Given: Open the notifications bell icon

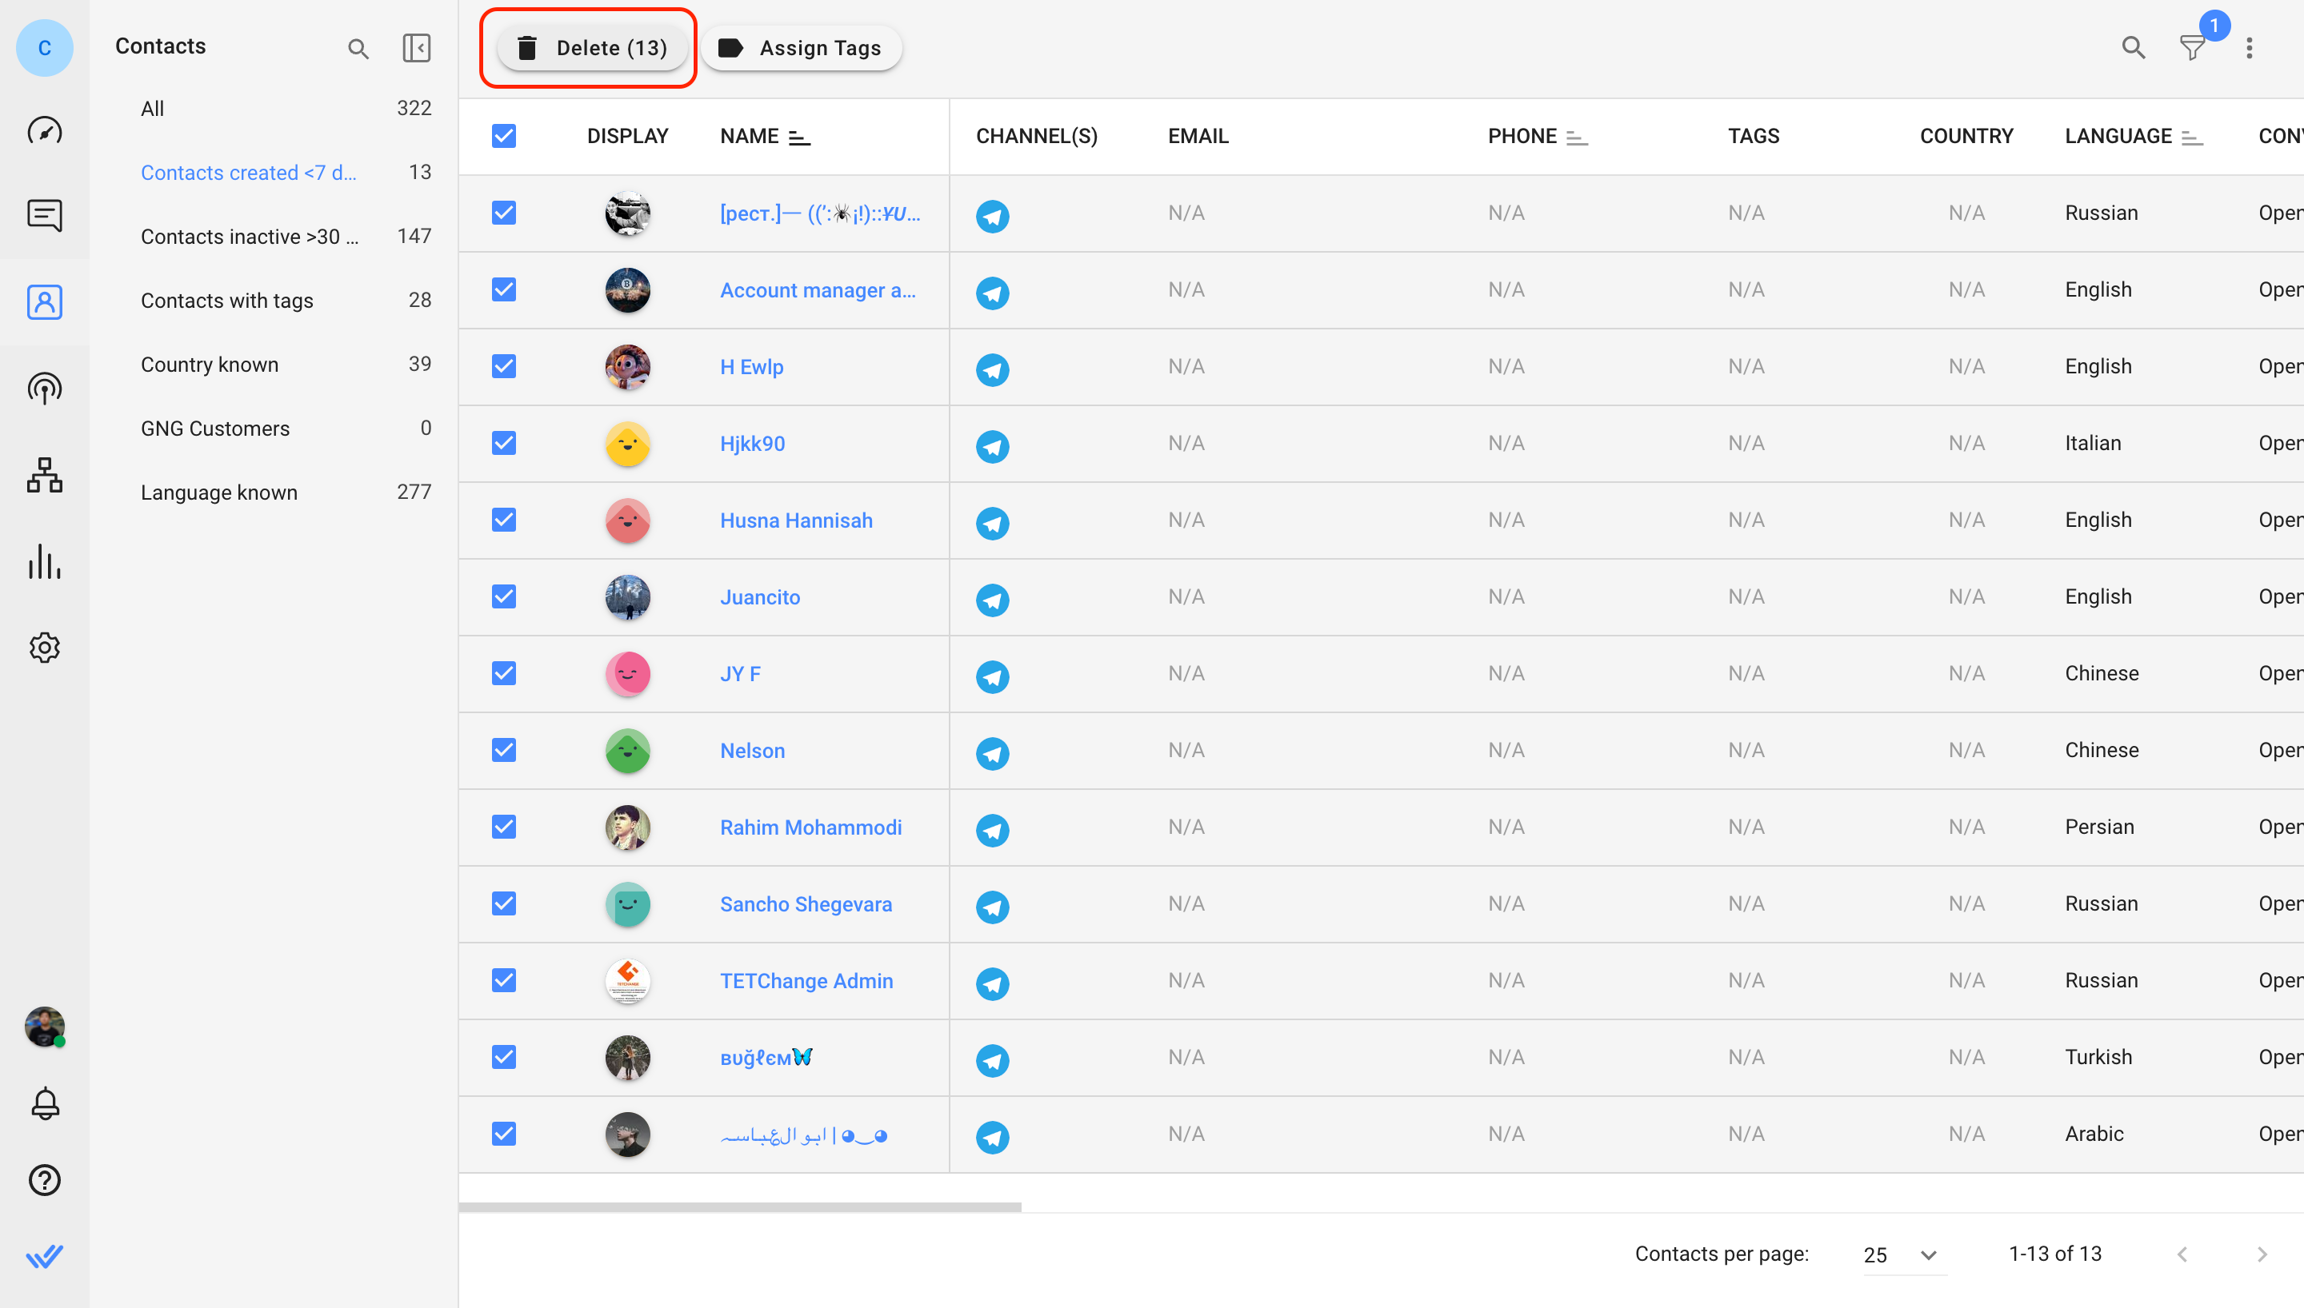Looking at the screenshot, I should pyautogui.click(x=44, y=1103).
